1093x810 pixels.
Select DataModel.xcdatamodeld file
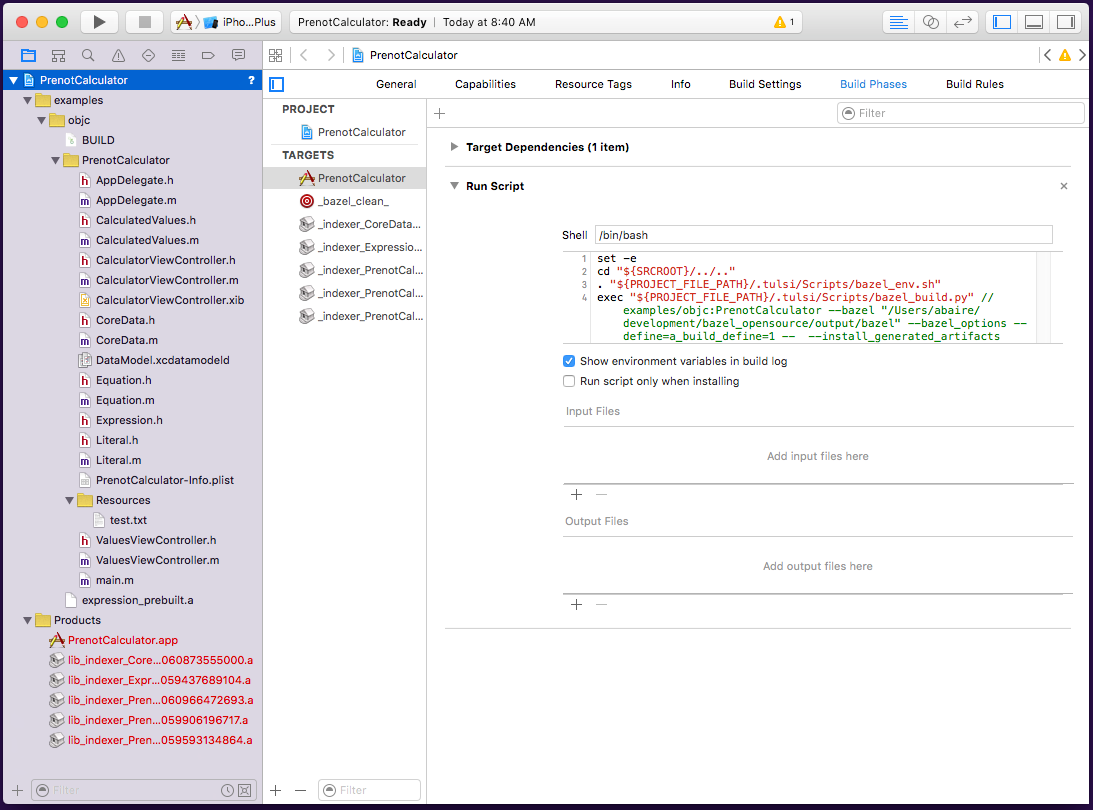(162, 360)
